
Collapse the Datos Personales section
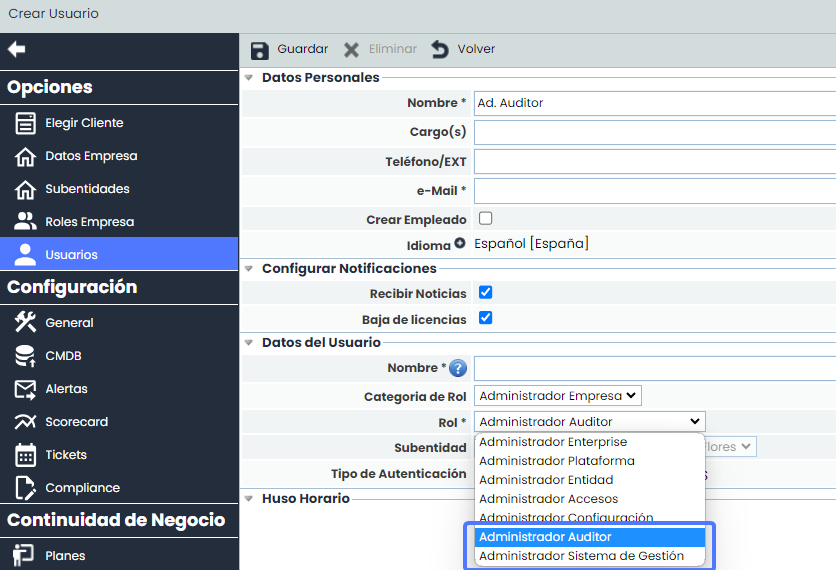click(249, 77)
